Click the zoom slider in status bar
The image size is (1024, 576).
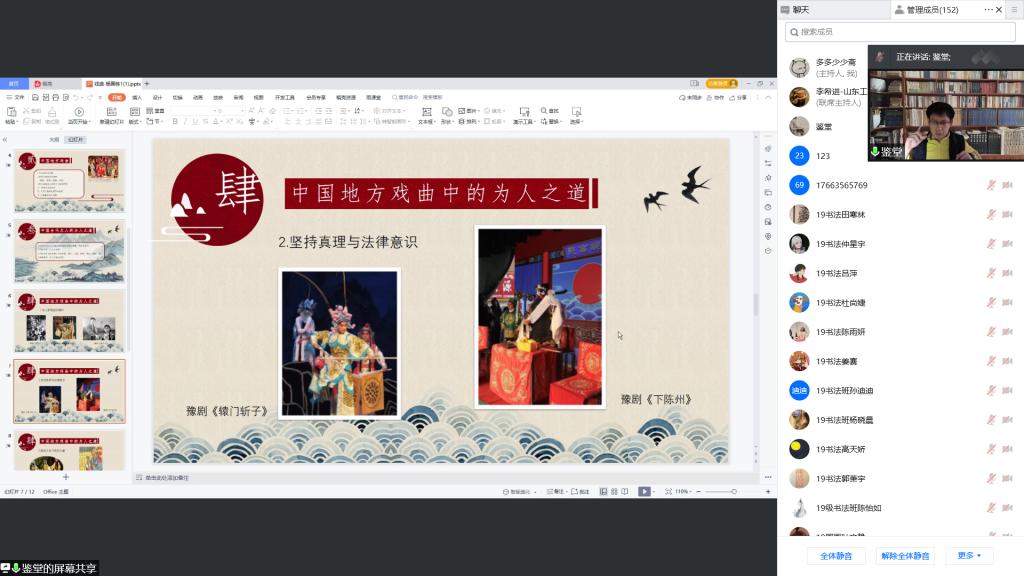click(720, 492)
